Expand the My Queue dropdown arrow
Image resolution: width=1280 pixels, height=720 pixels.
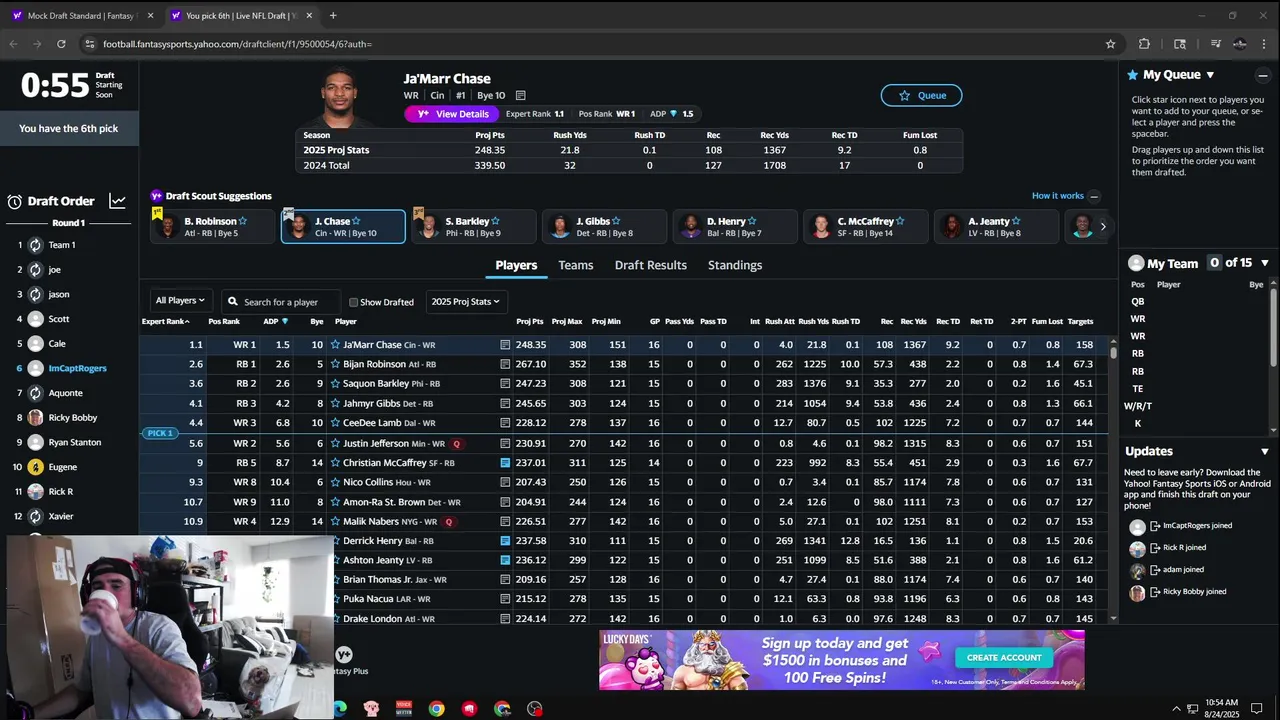click(1210, 75)
